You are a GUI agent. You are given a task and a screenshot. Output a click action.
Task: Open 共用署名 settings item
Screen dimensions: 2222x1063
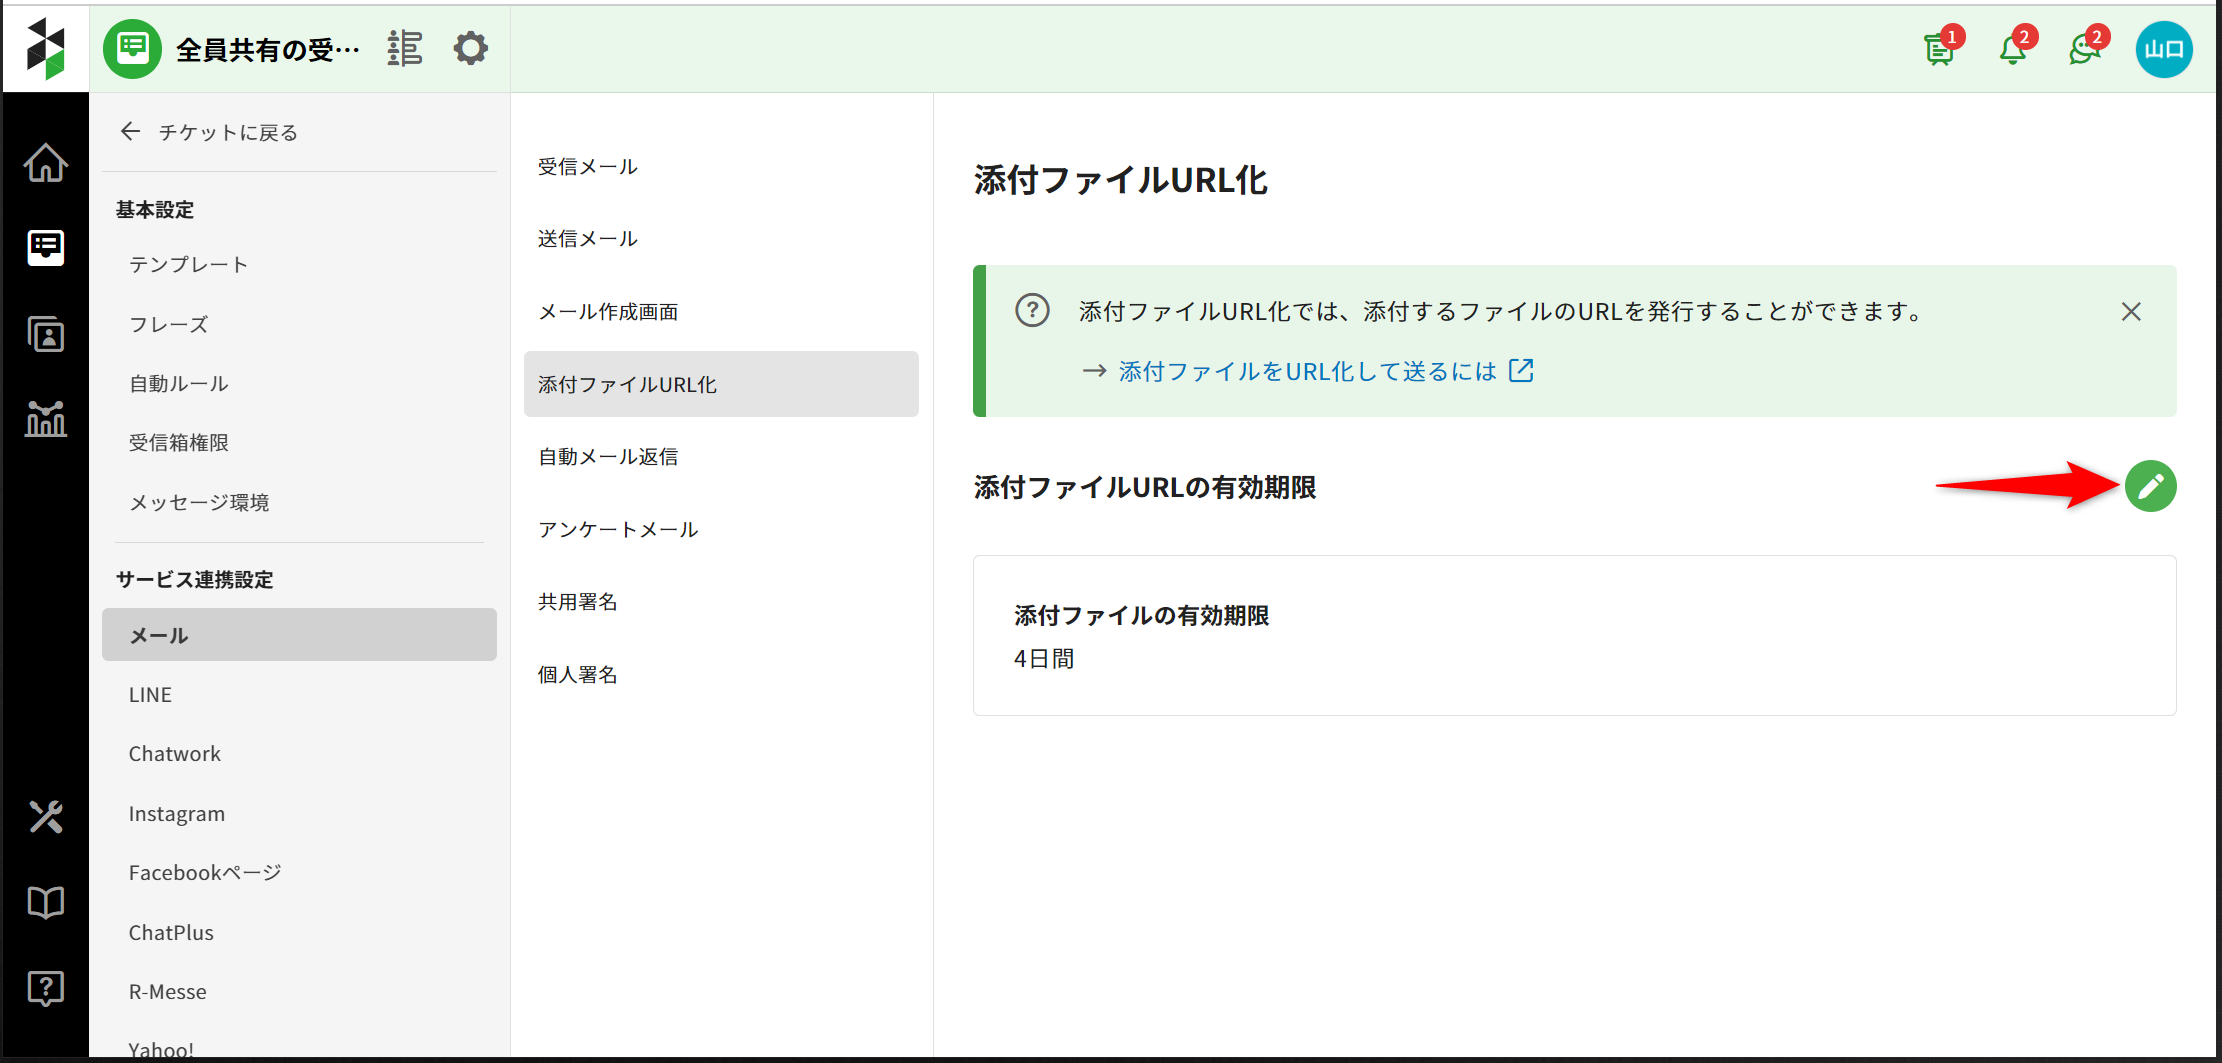tap(578, 602)
